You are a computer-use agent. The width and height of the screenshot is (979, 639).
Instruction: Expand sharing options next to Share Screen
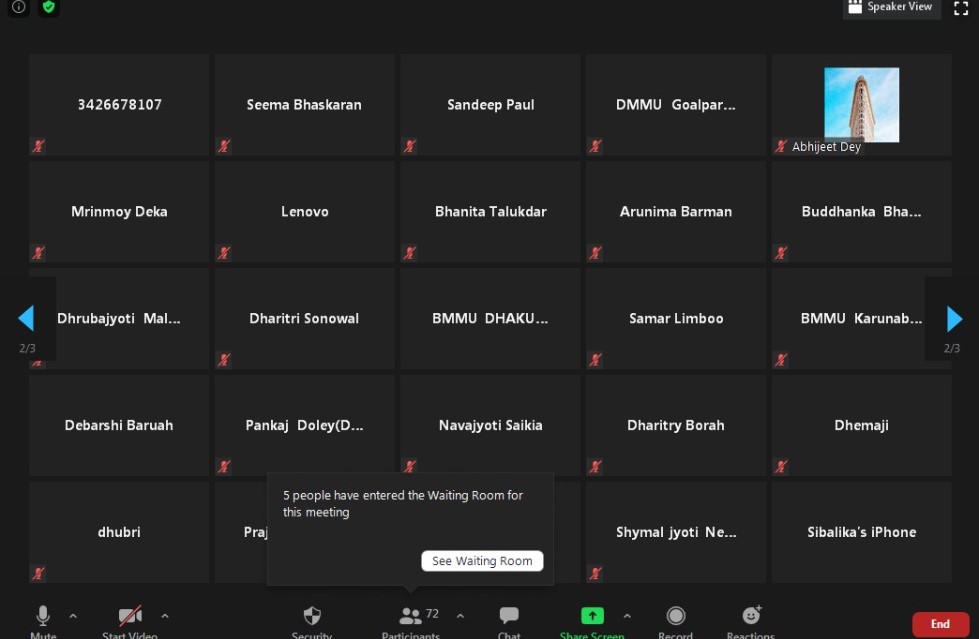(627, 616)
